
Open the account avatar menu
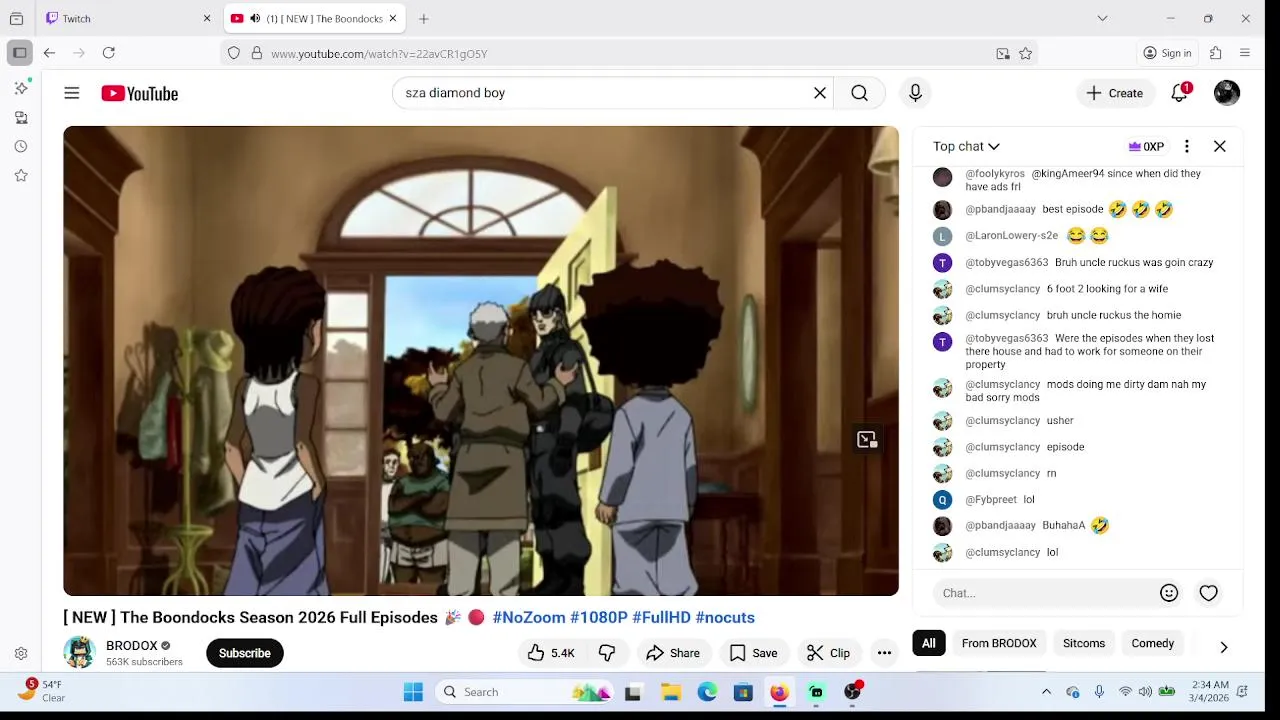(x=1227, y=93)
